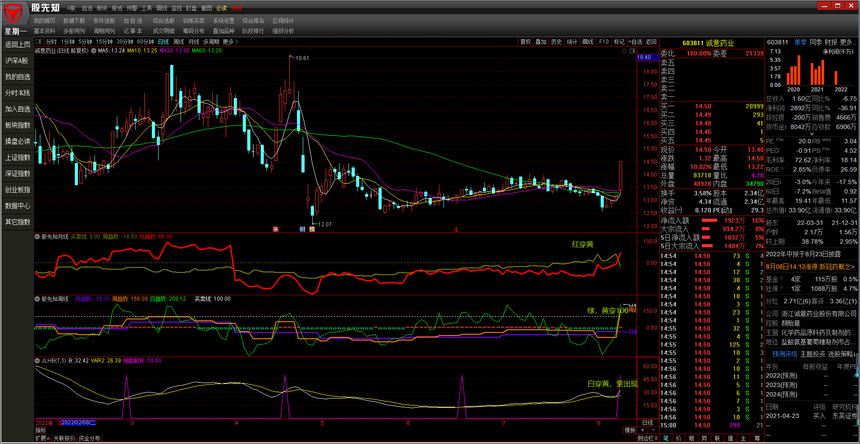Image resolution: width=860 pixels, height=444 pixels.
Task: Open the 模板 template dropdown
Action: pyautogui.click(x=630, y=430)
